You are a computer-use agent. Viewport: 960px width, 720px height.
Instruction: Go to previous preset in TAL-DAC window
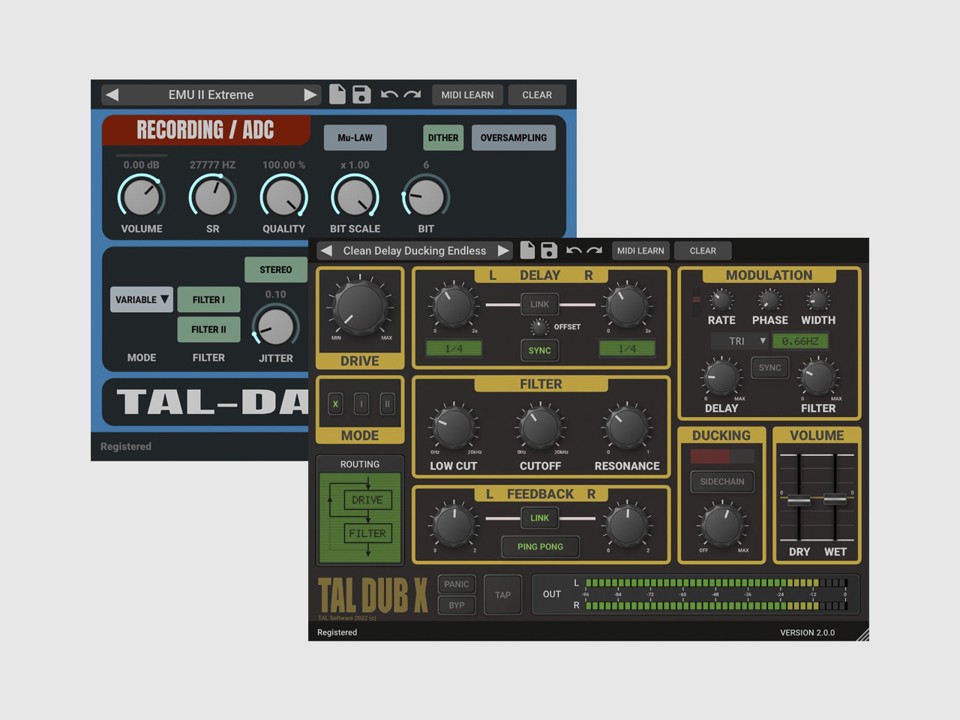coord(112,95)
